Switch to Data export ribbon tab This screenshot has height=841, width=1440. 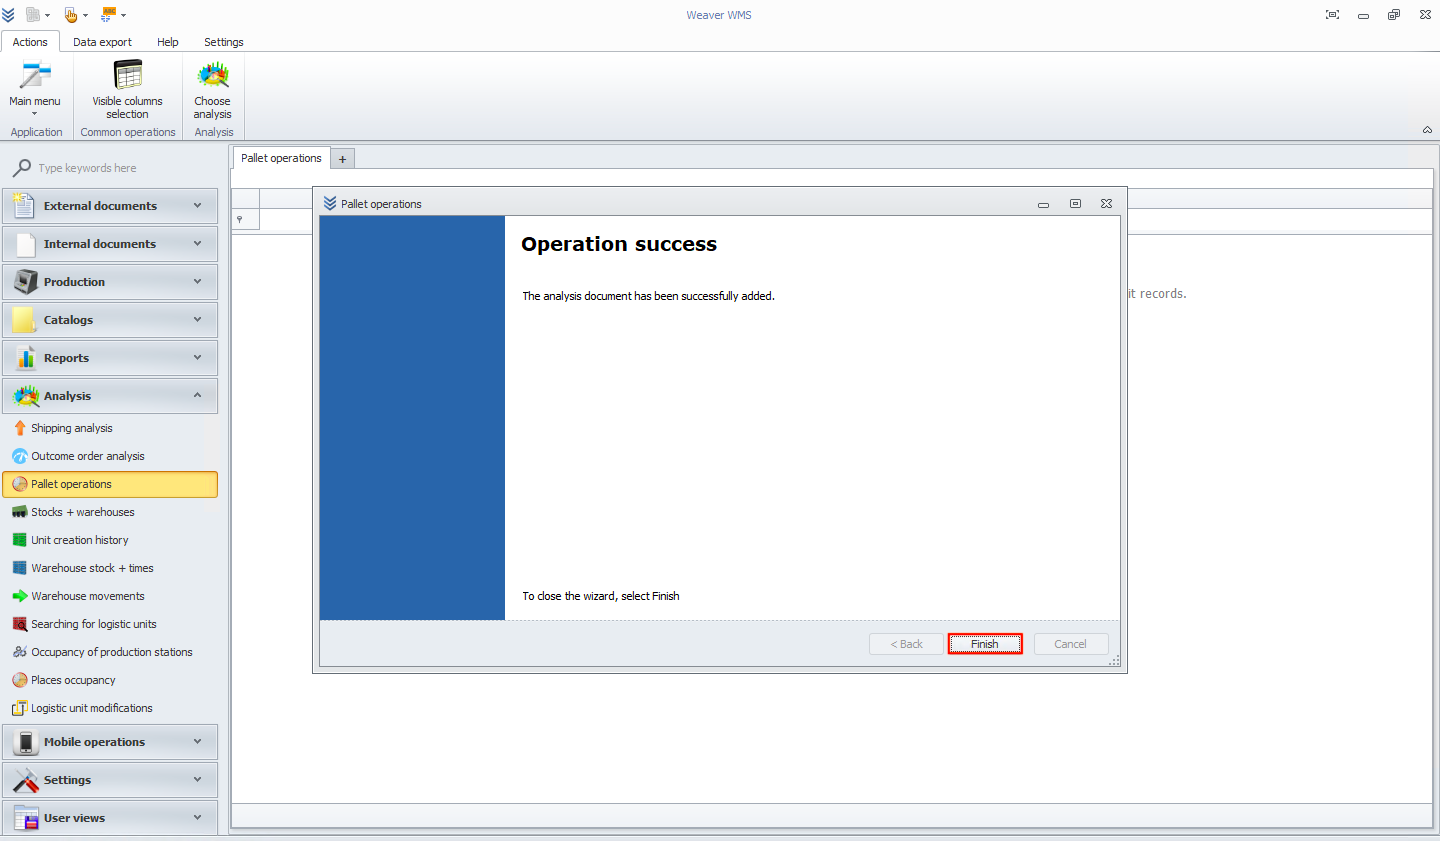[x=102, y=42]
